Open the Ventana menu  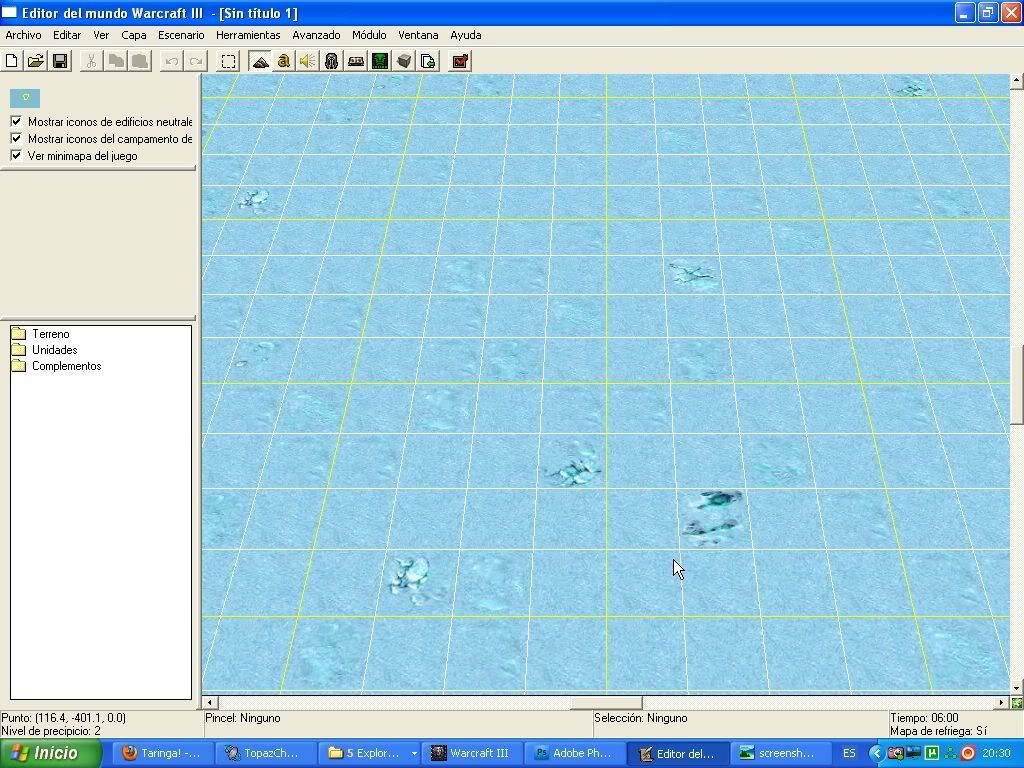click(x=418, y=35)
